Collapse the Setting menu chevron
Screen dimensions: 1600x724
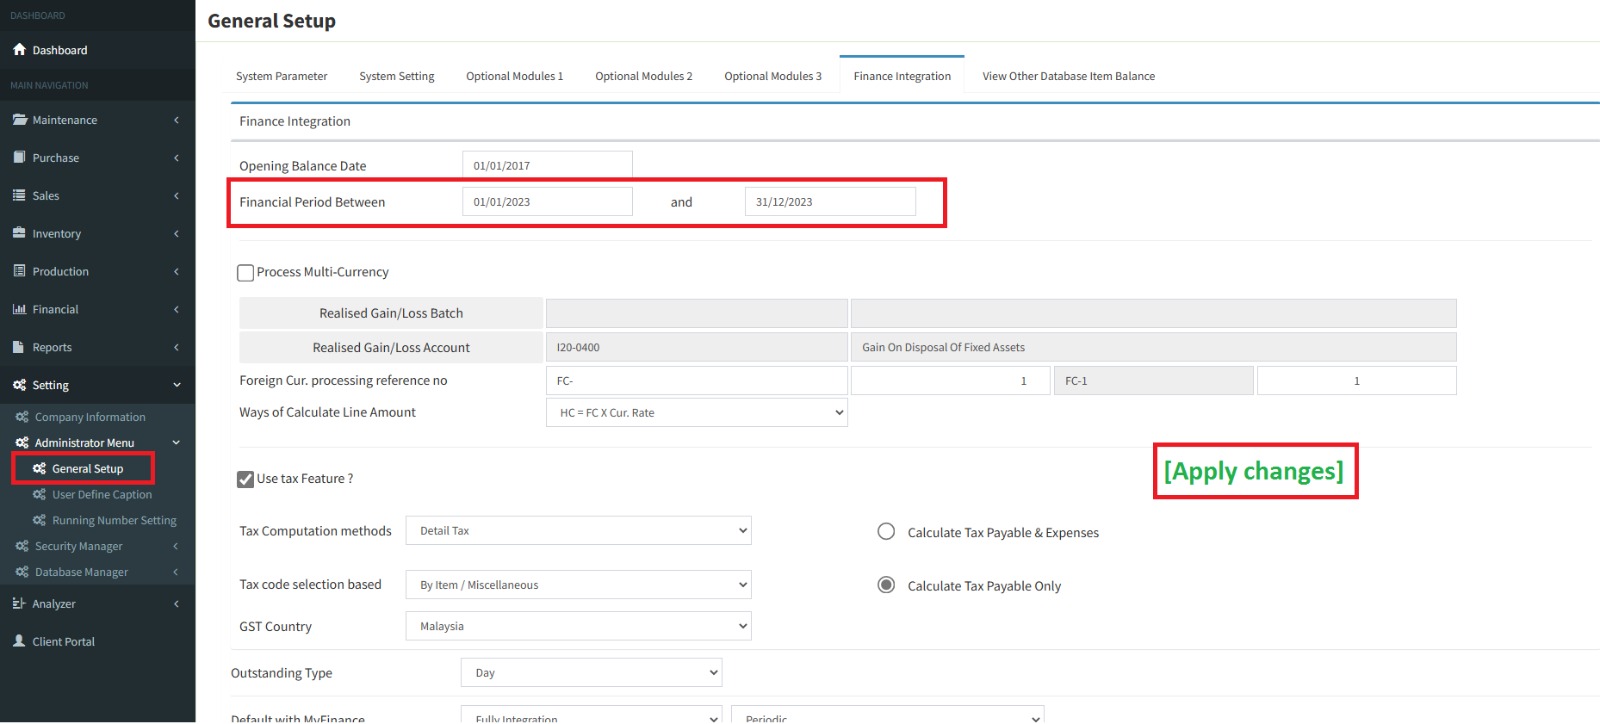177,385
